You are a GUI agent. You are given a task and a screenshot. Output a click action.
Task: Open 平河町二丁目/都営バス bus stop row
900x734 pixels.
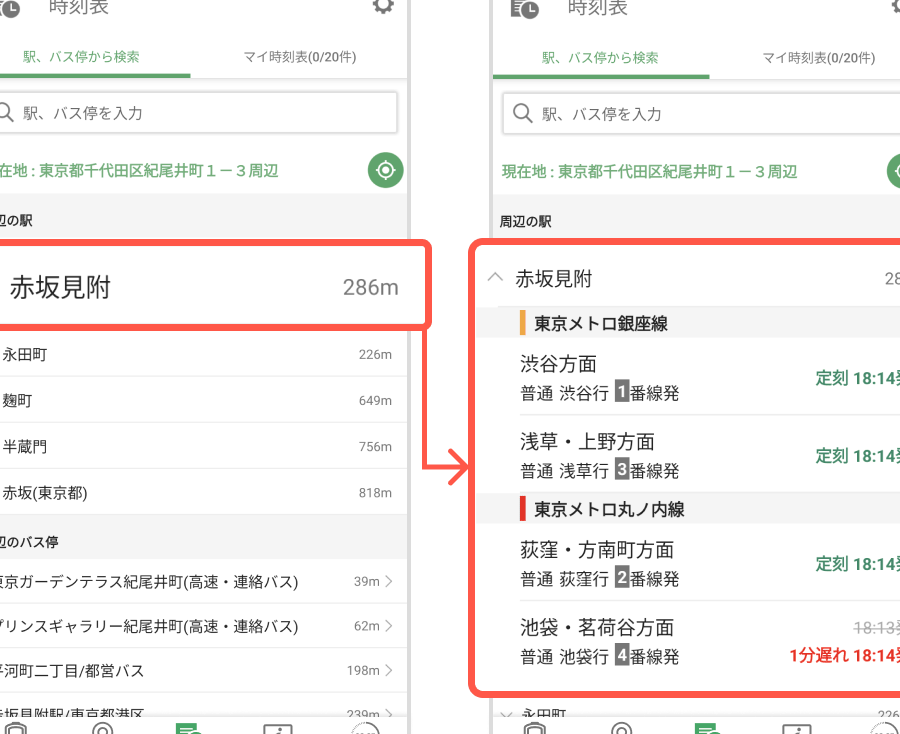point(203,670)
